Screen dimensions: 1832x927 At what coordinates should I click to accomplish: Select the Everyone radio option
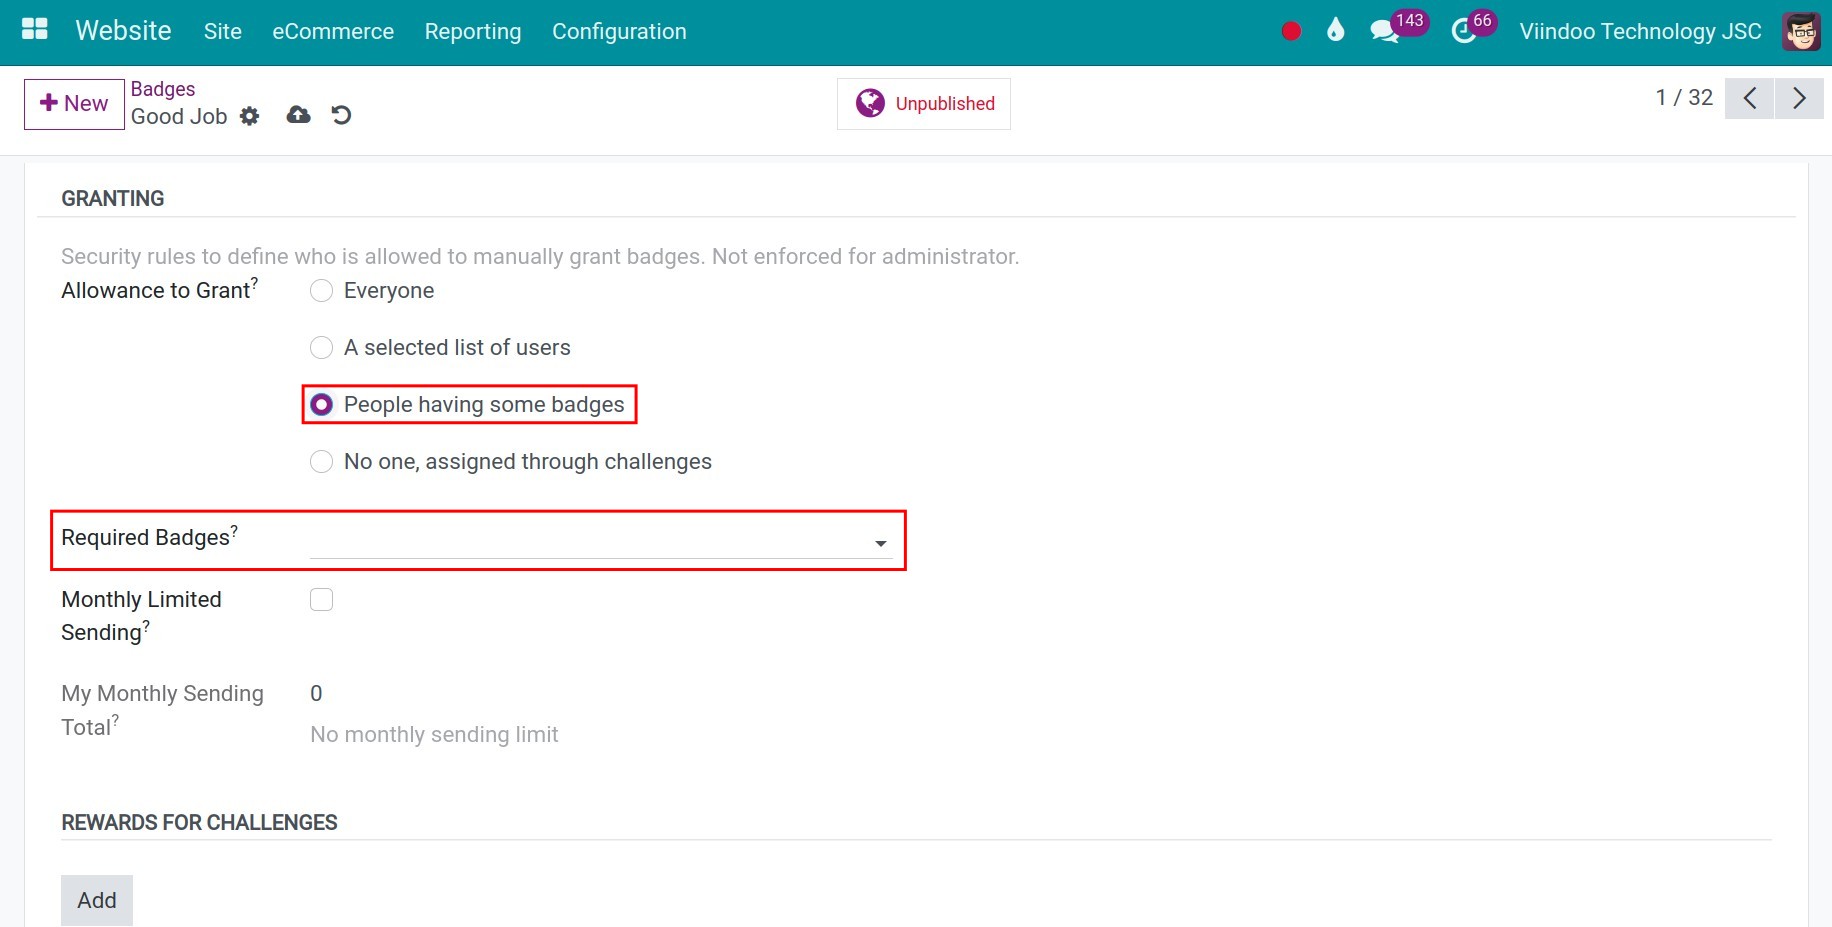(x=321, y=291)
